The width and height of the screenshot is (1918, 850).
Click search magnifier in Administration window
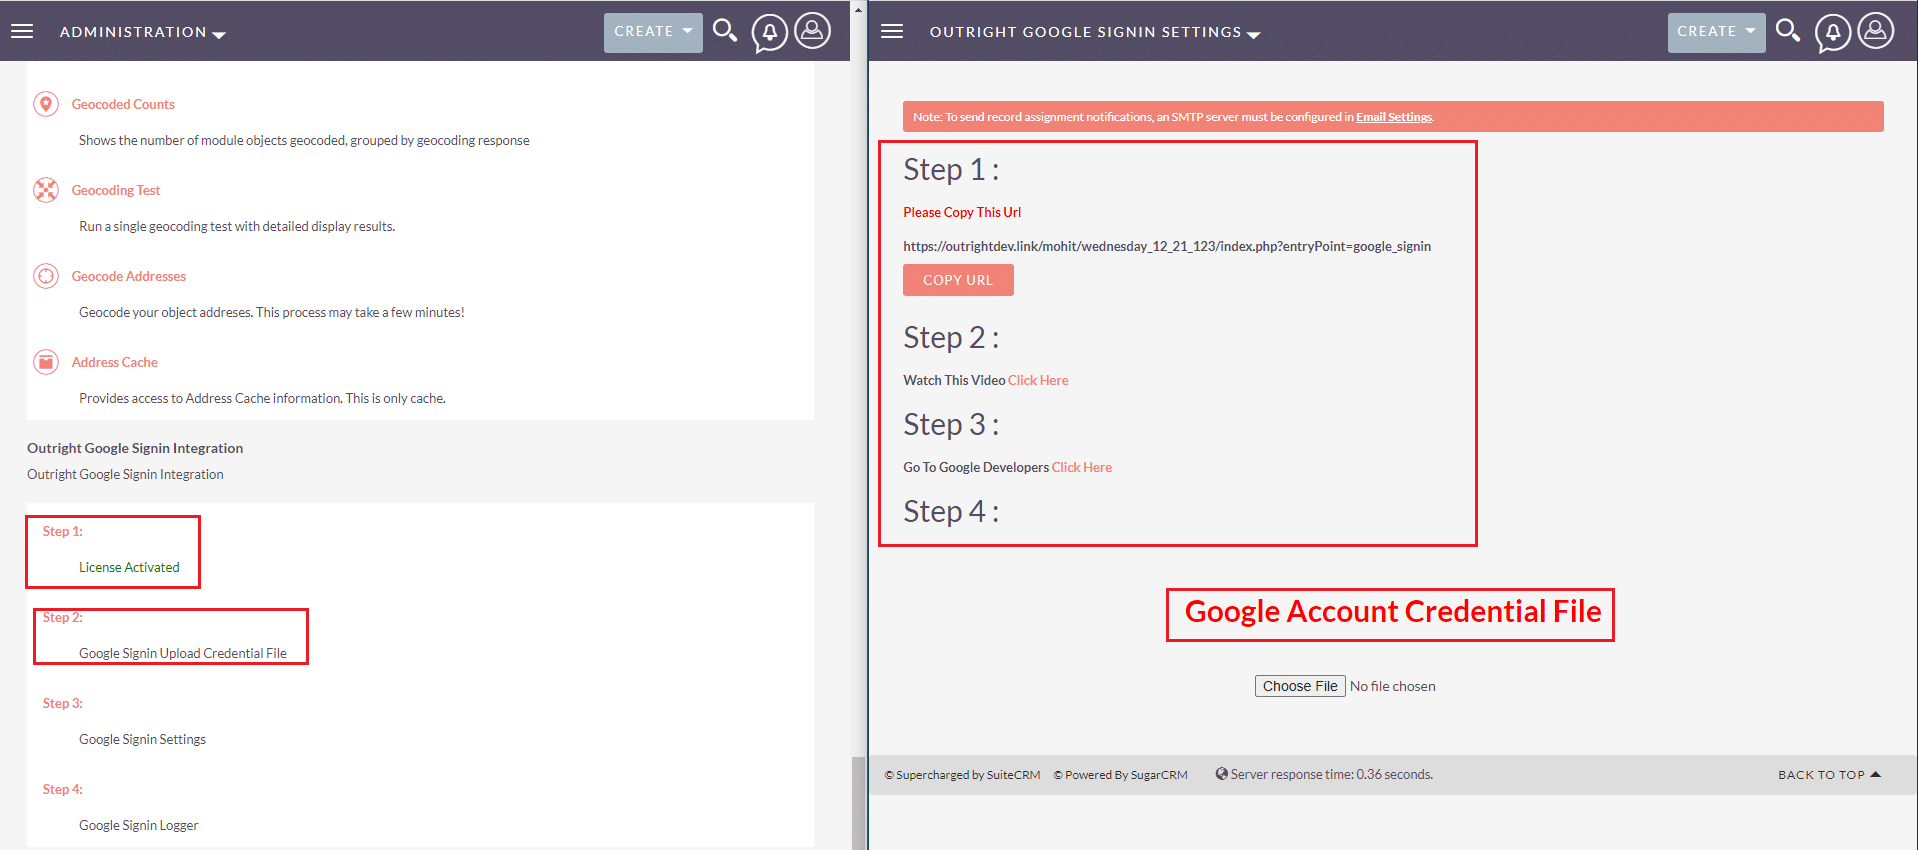725,31
